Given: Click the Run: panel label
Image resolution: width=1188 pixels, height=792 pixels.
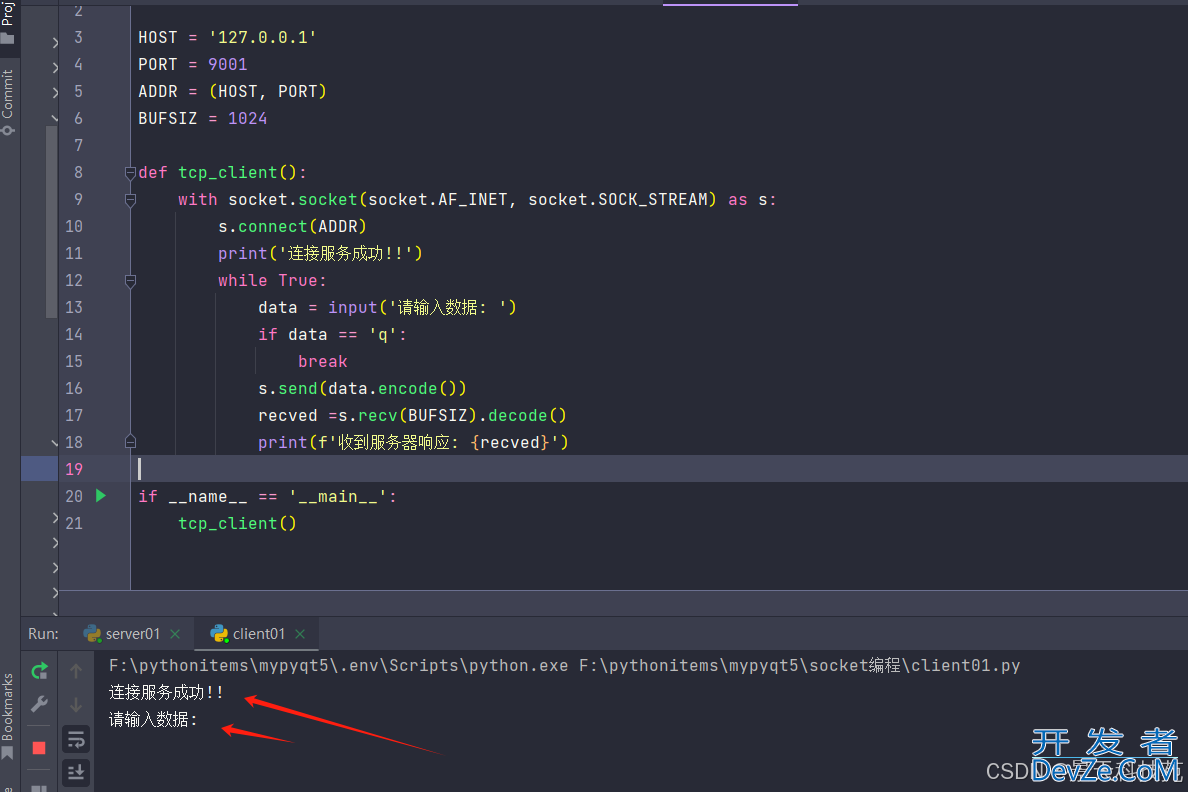Looking at the screenshot, I should (43, 634).
